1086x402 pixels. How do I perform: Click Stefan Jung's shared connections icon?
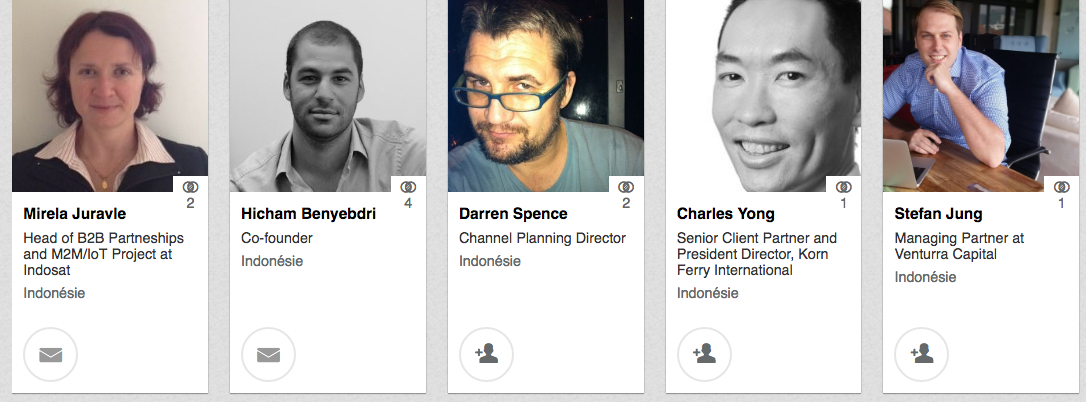click(1061, 188)
